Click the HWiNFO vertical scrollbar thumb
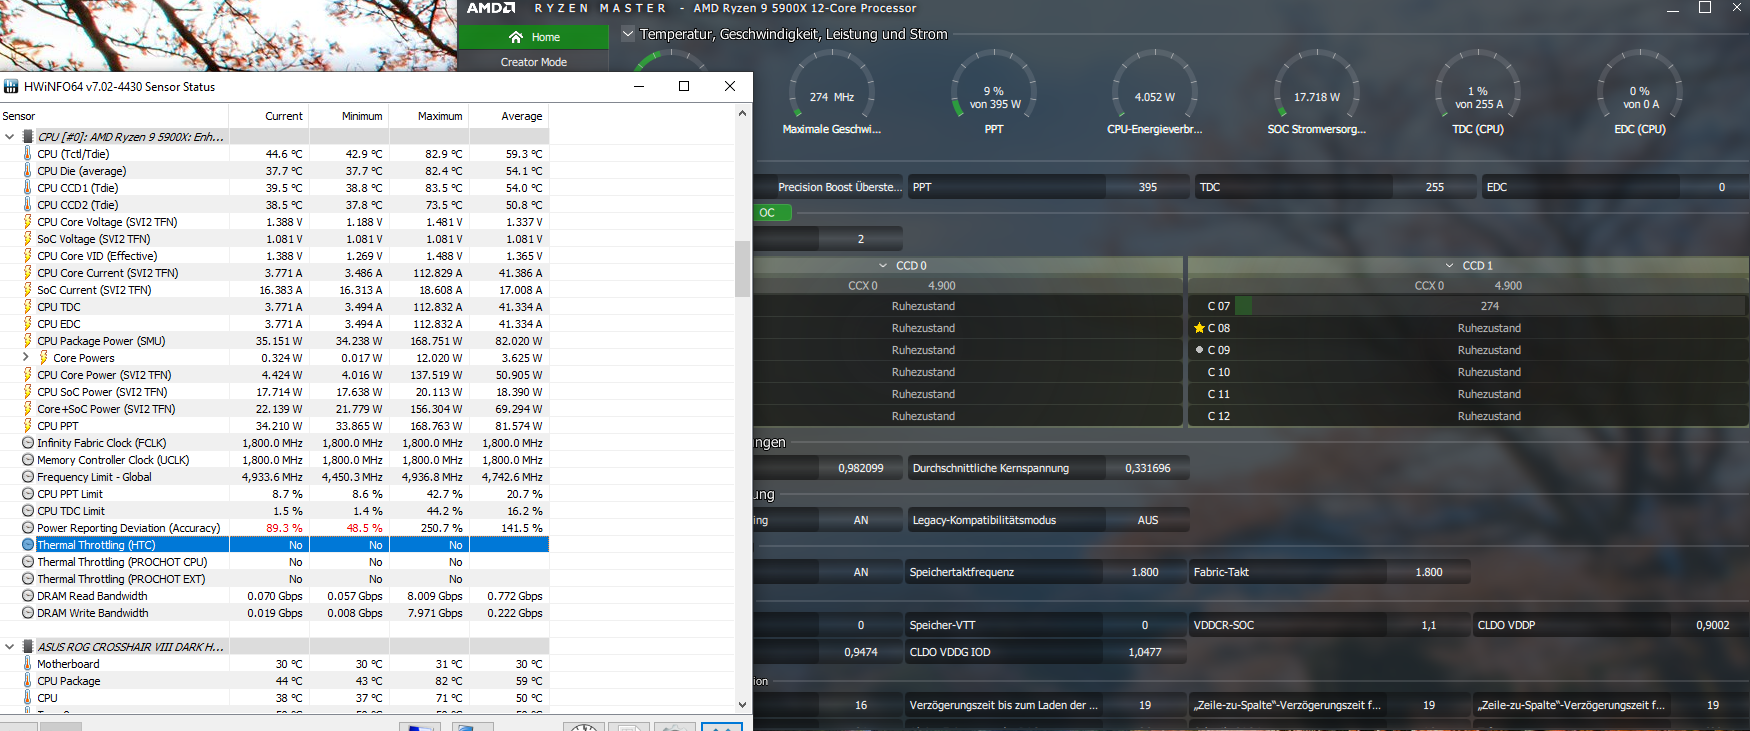1750x731 pixels. click(x=742, y=269)
